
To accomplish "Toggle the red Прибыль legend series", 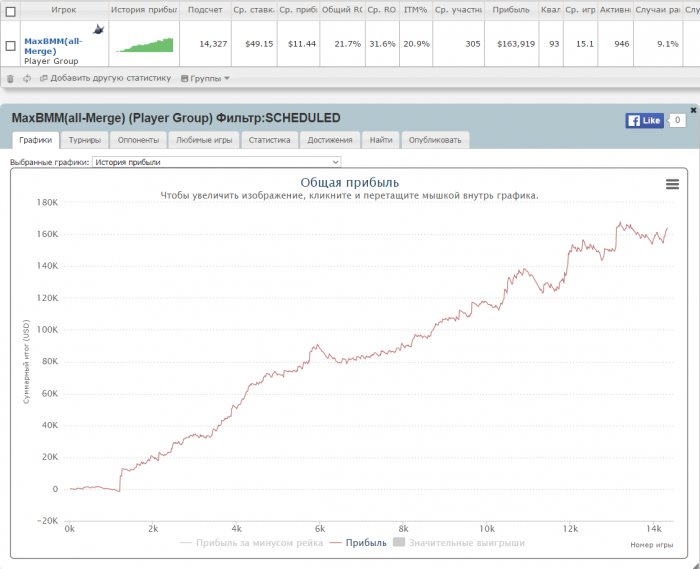I will [x=358, y=543].
